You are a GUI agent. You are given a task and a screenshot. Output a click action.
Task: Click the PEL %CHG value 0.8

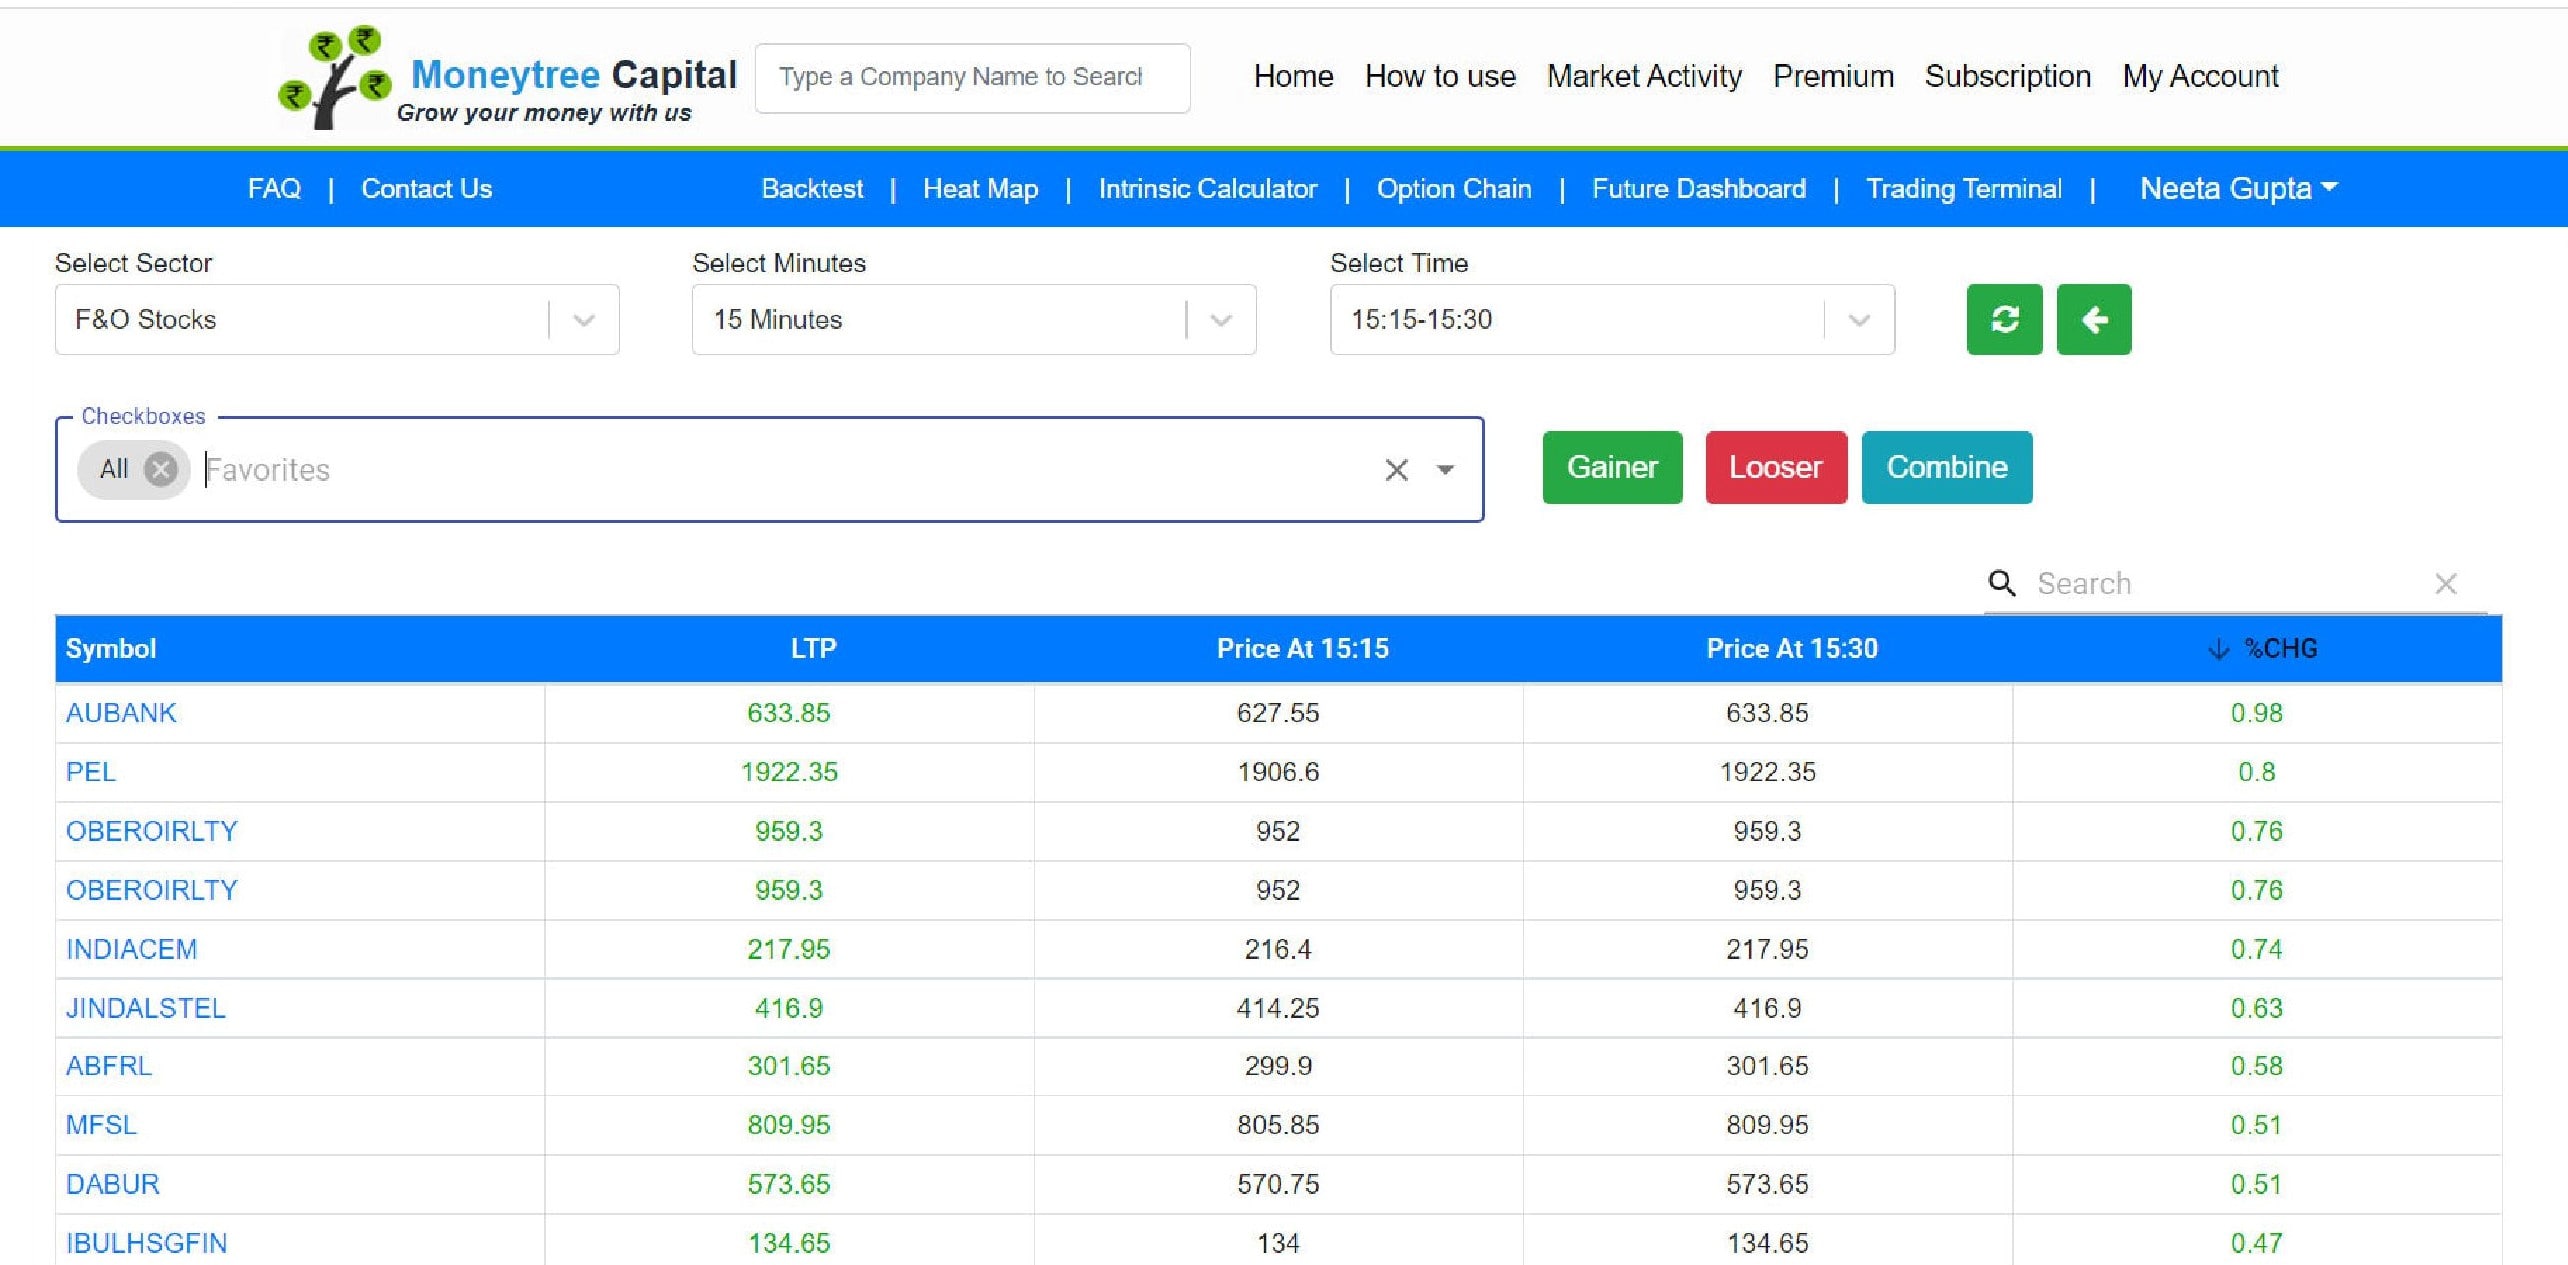click(x=2257, y=772)
